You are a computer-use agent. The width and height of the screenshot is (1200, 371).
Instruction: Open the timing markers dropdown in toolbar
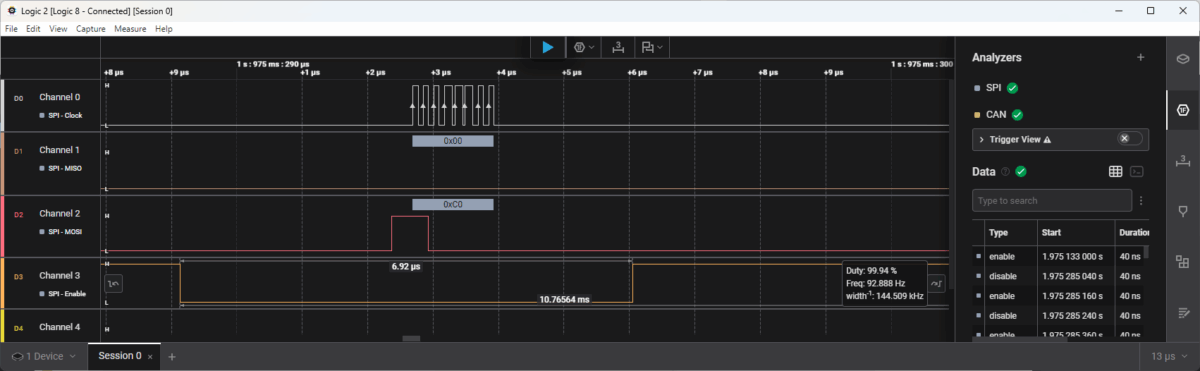pos(653,47)
